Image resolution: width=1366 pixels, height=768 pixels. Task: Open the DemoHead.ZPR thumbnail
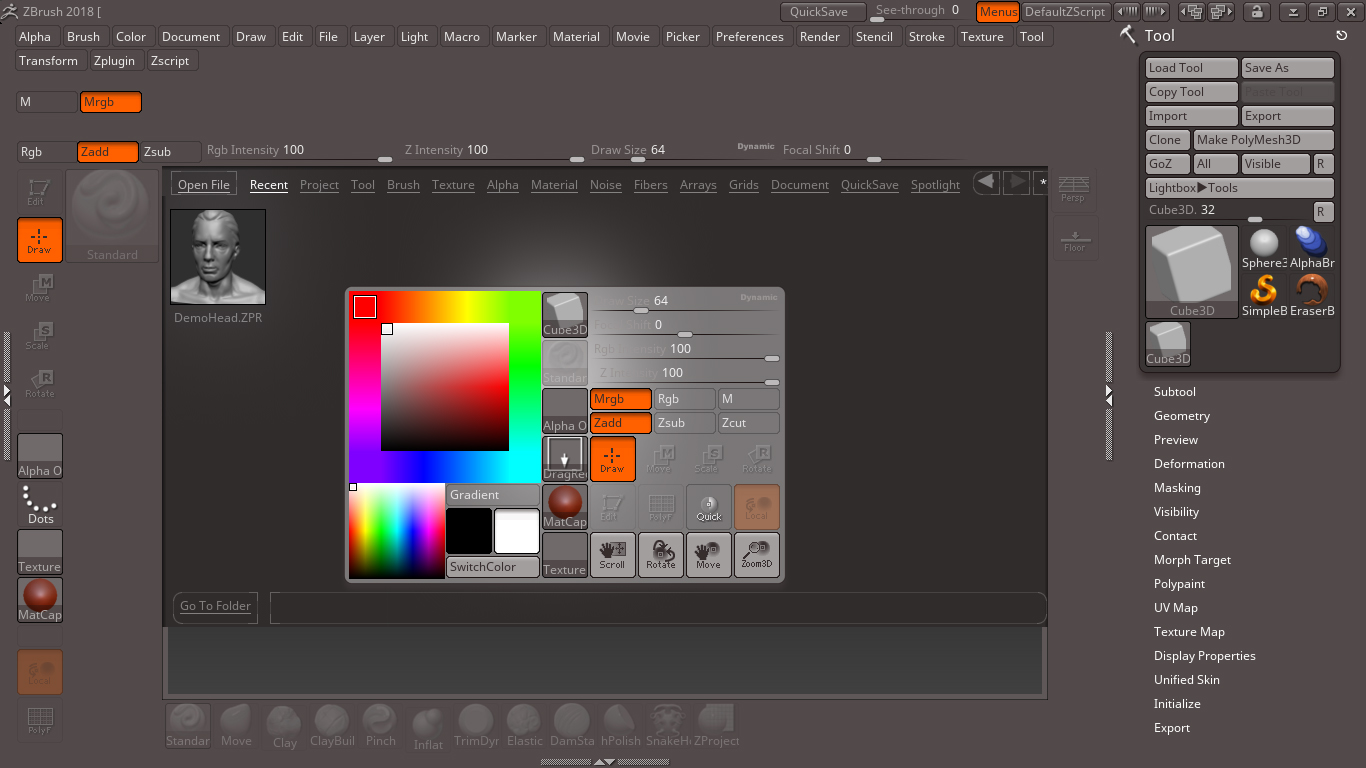(x=218, y=257)
